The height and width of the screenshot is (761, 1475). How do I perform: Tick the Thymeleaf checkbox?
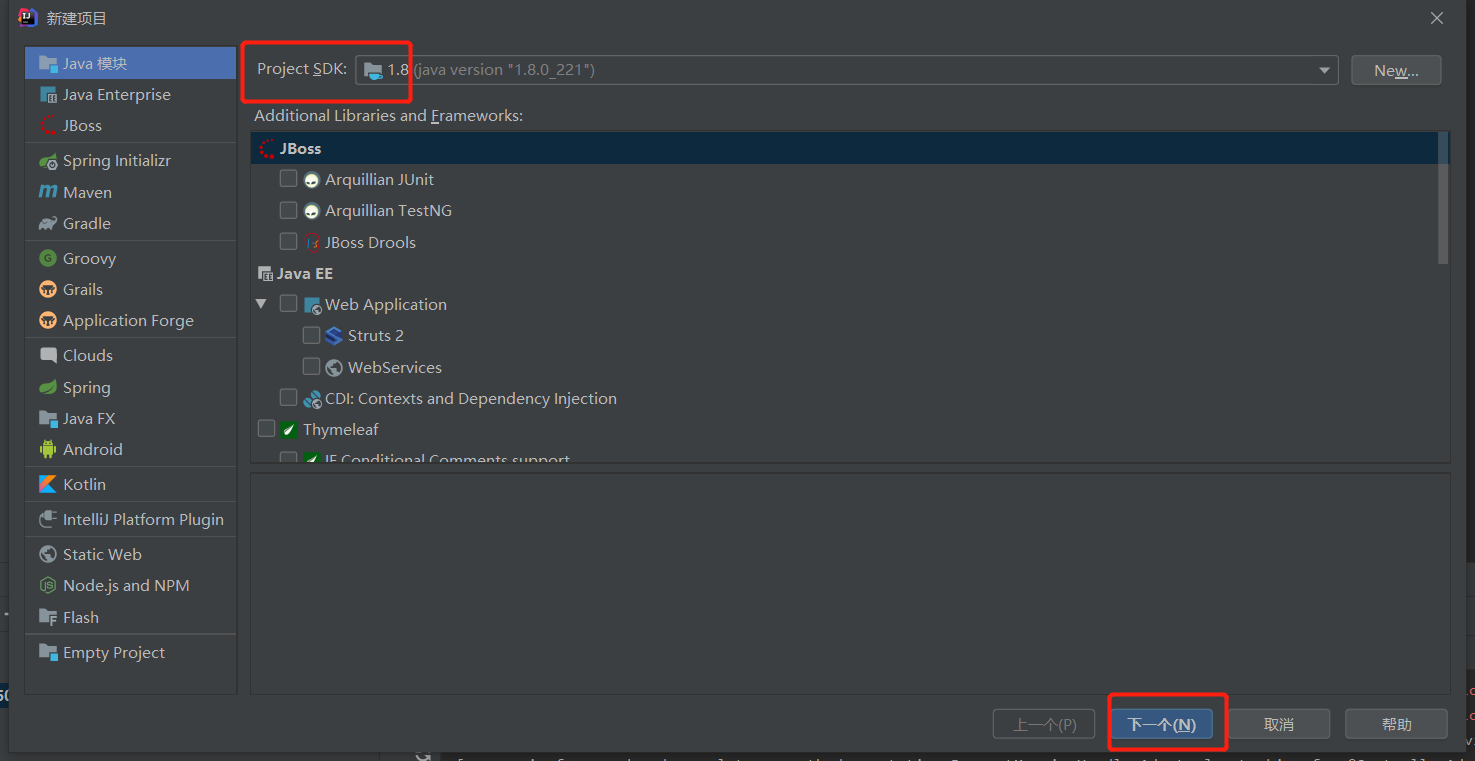coord(266,428)
